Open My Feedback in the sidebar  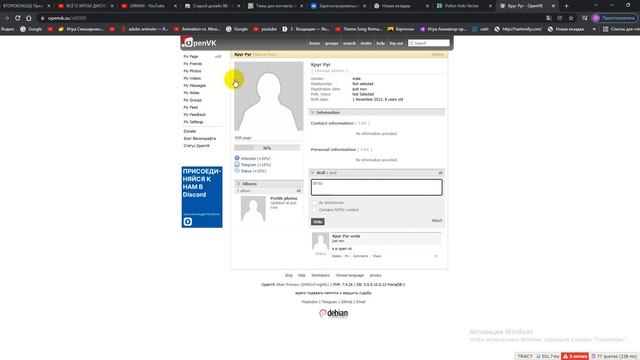[195, 115]
